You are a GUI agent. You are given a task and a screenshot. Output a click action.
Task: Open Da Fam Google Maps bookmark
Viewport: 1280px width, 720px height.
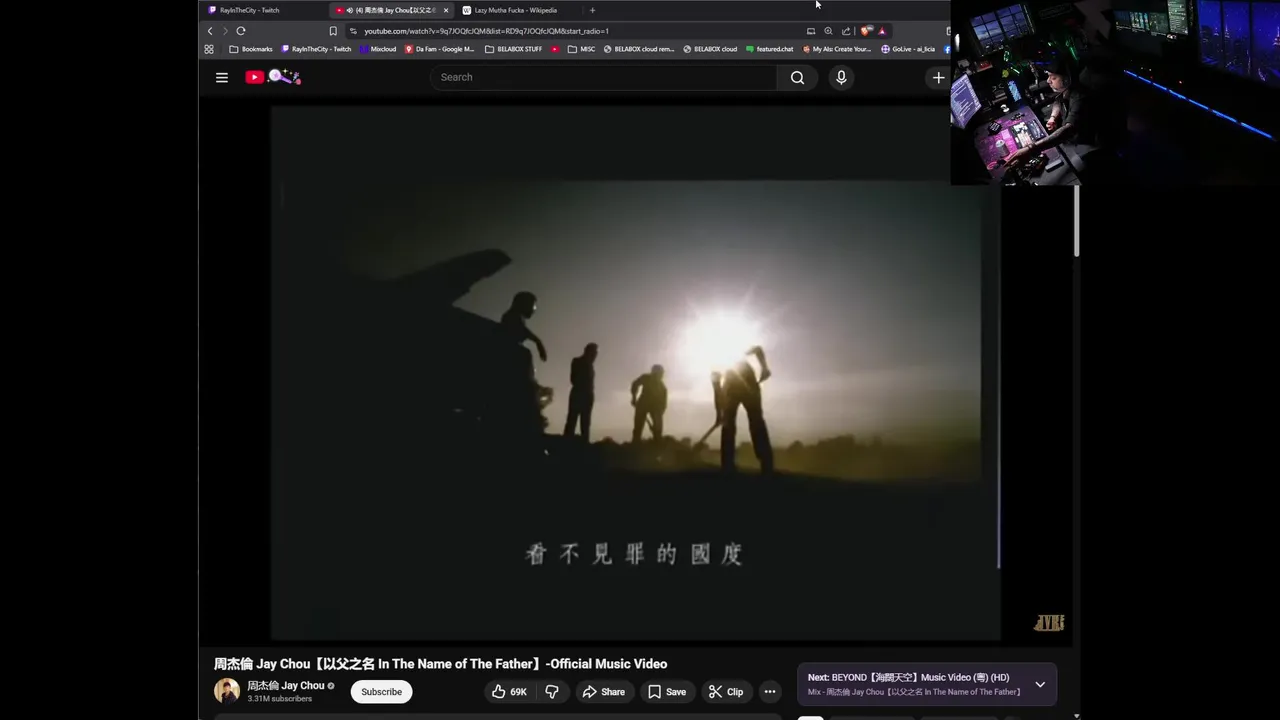click(x=440, y=49)
